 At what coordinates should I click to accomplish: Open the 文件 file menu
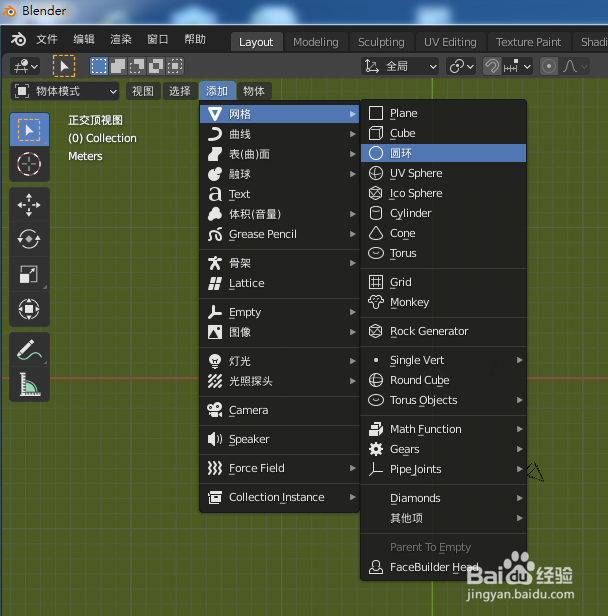coord(47,39)
